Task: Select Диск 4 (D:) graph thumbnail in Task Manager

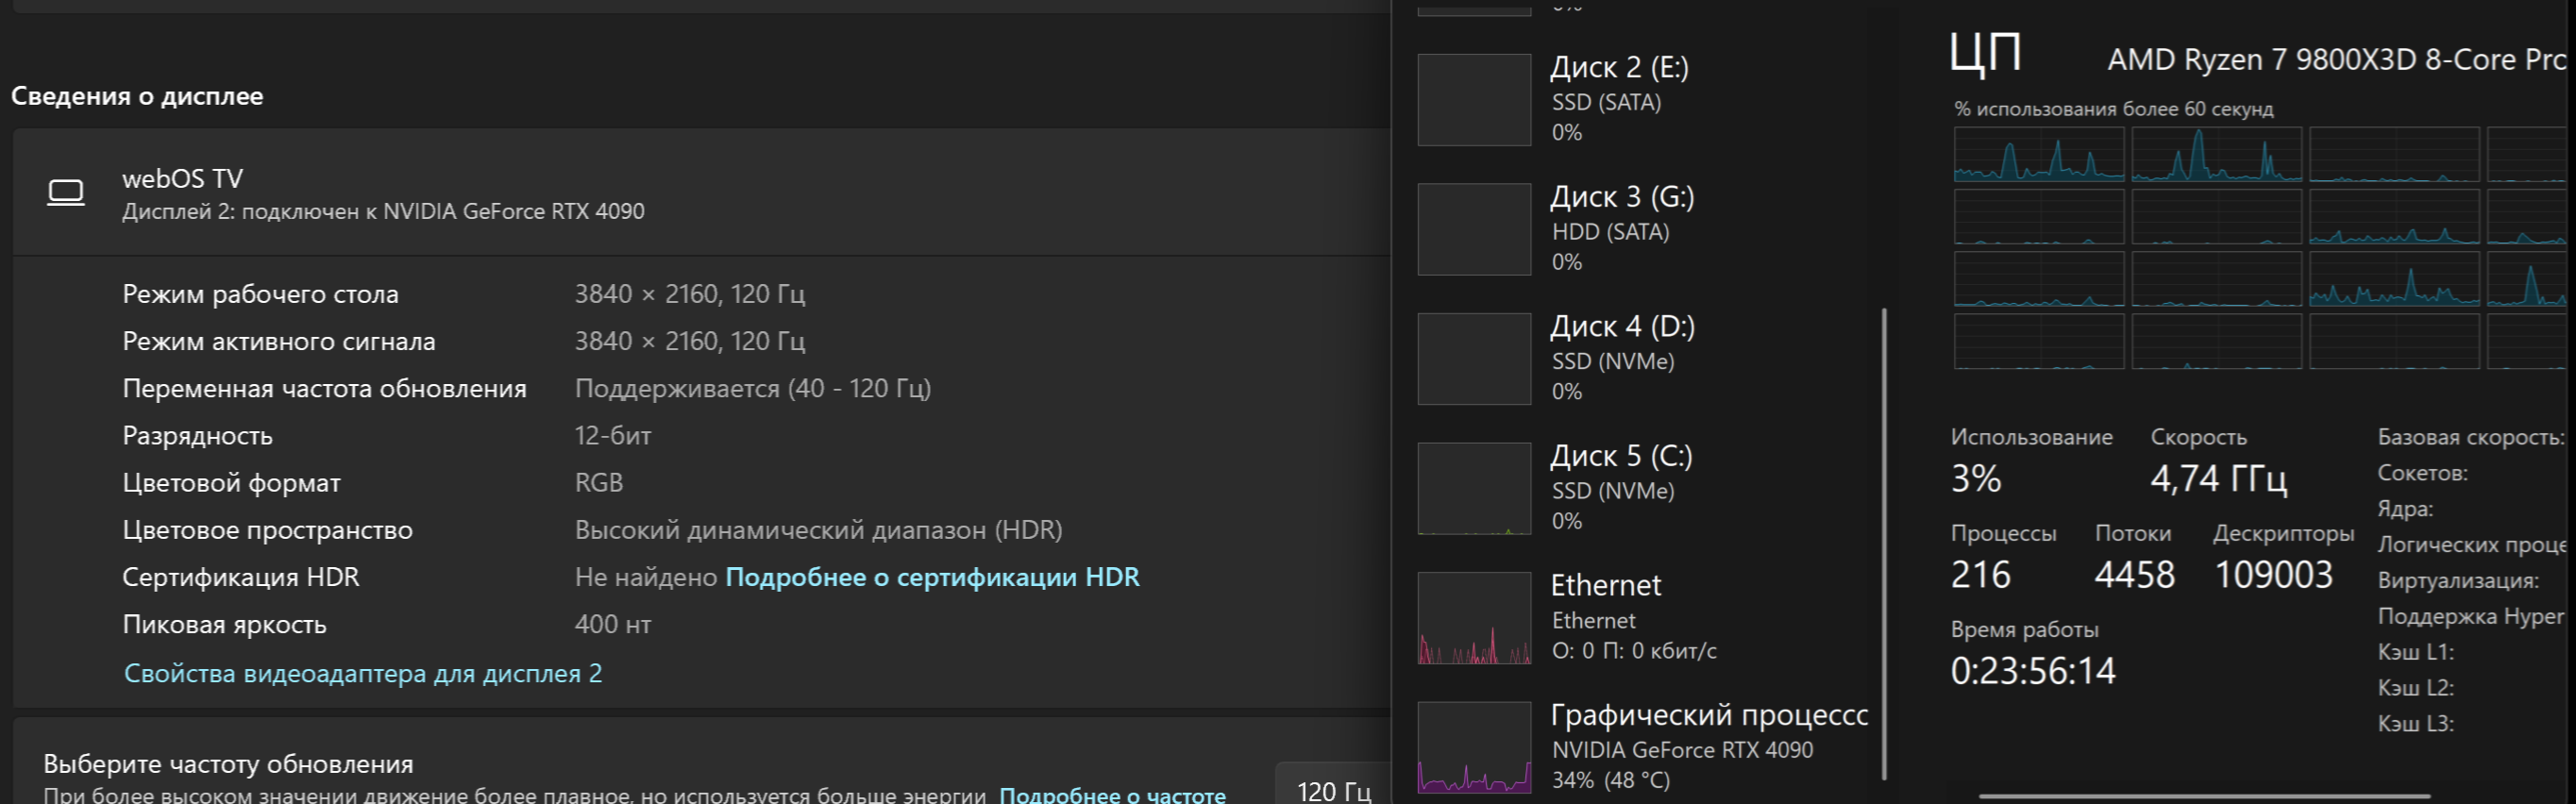Action: click(1474, 359)
